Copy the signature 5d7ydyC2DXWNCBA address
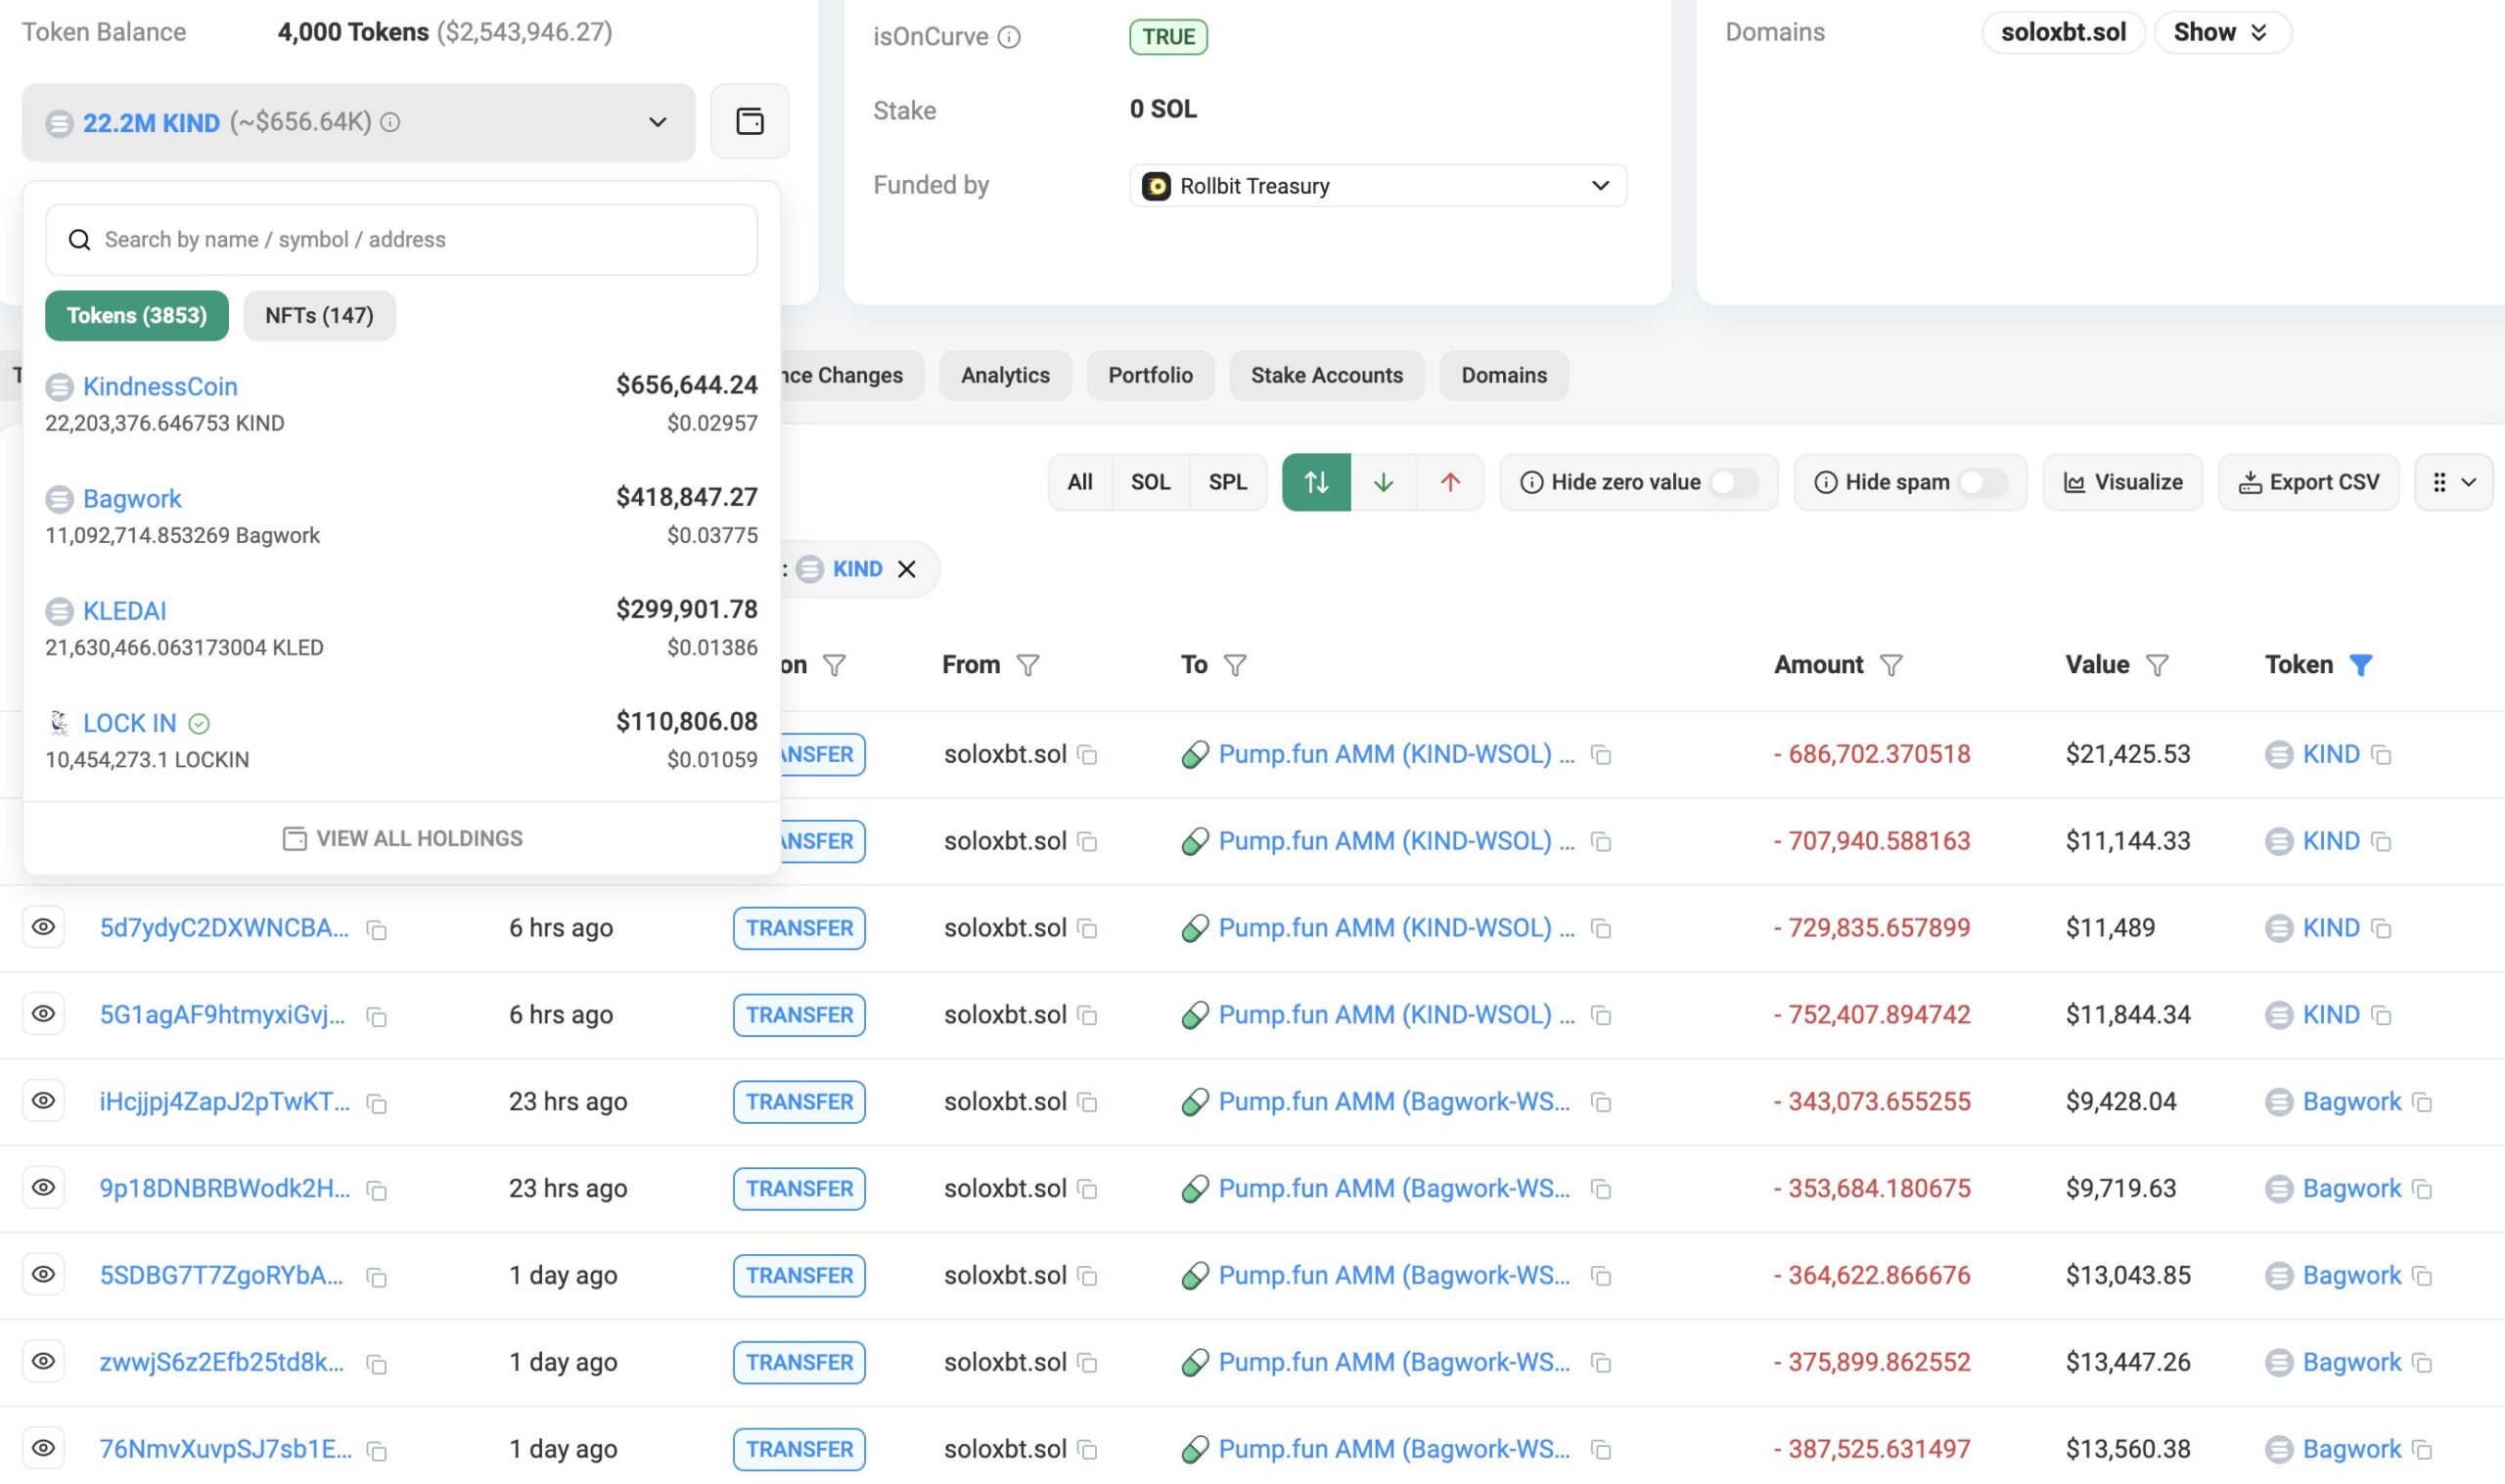The height and width of the screenshot is (1484, 2505). tap(377, 930)
